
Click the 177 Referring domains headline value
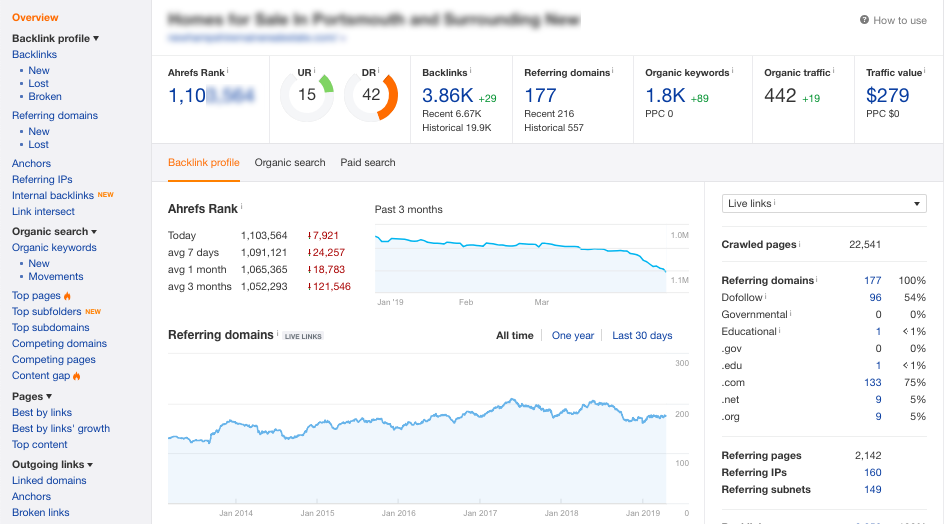click(x=540, y=95)
